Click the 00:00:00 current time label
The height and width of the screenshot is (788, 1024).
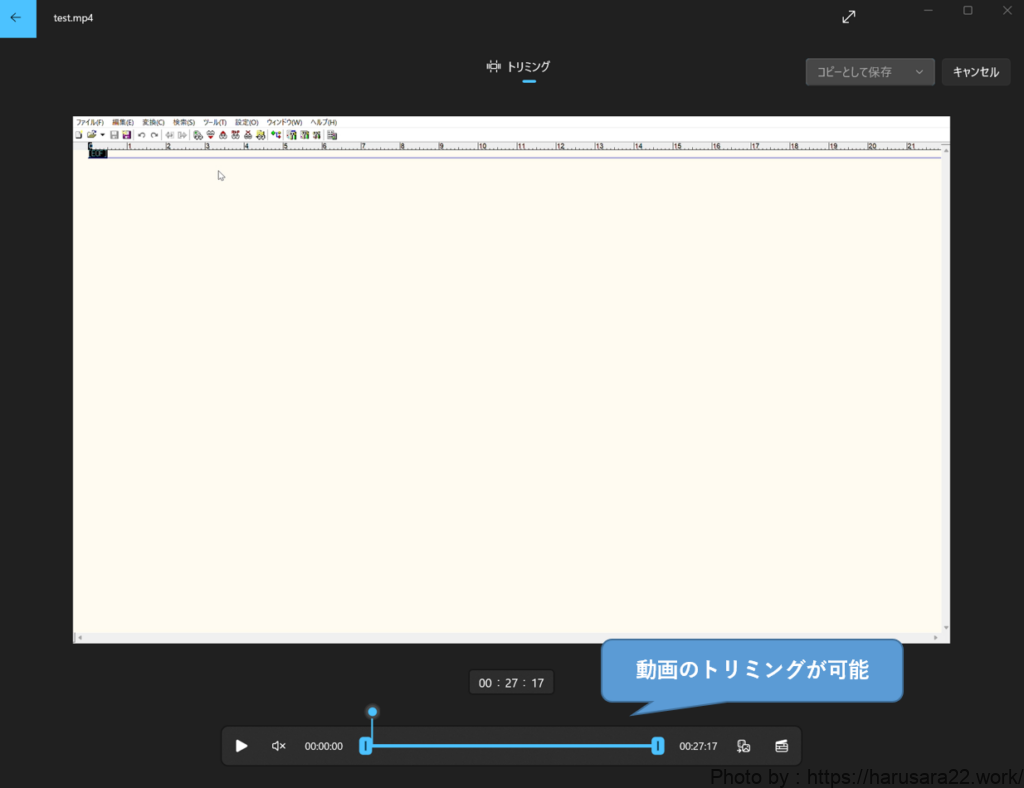(324, 746)
